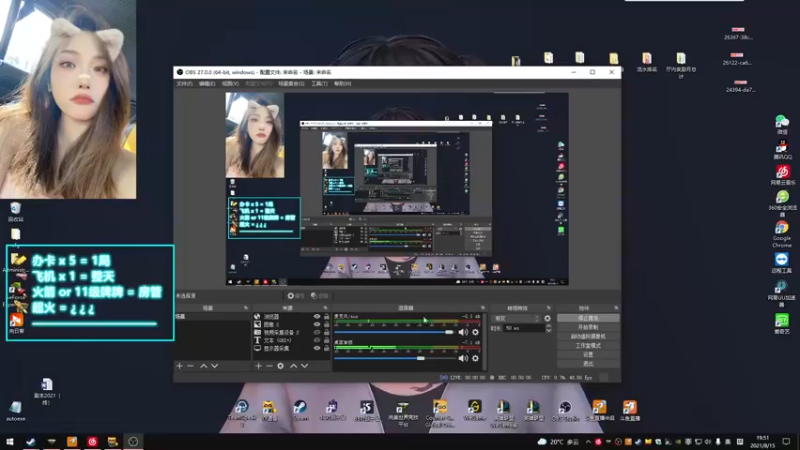Toggle visibility of 显示器采集 source
The image size is (800, 450).
pos(317,348)
